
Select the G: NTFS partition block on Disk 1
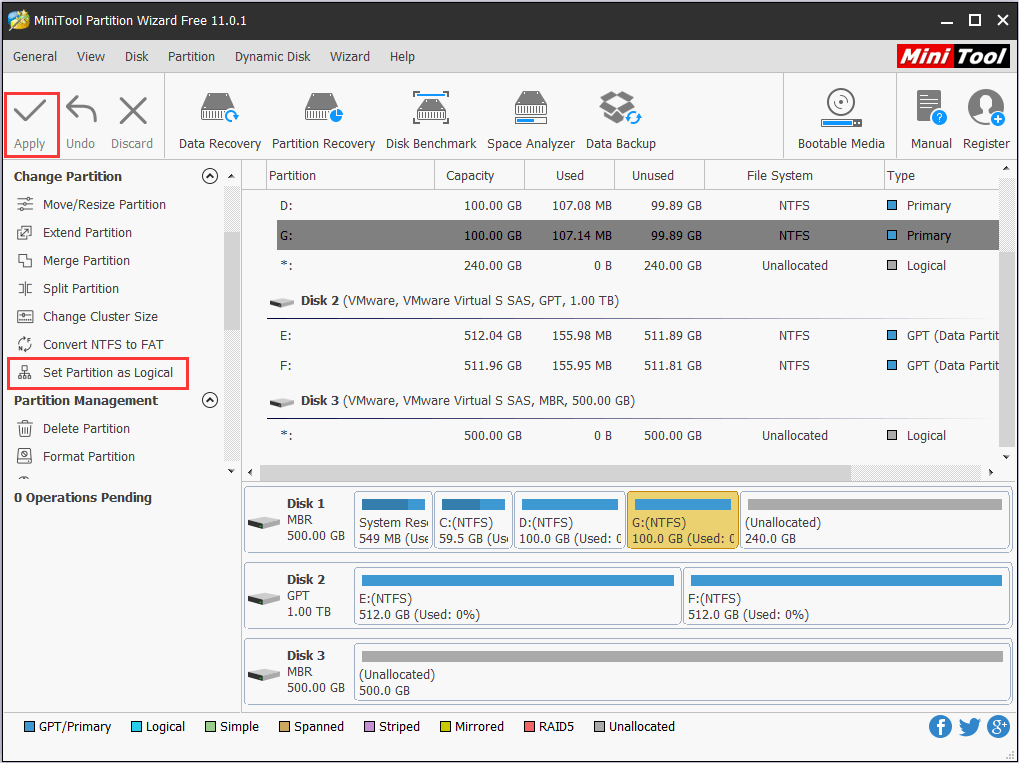682,519
